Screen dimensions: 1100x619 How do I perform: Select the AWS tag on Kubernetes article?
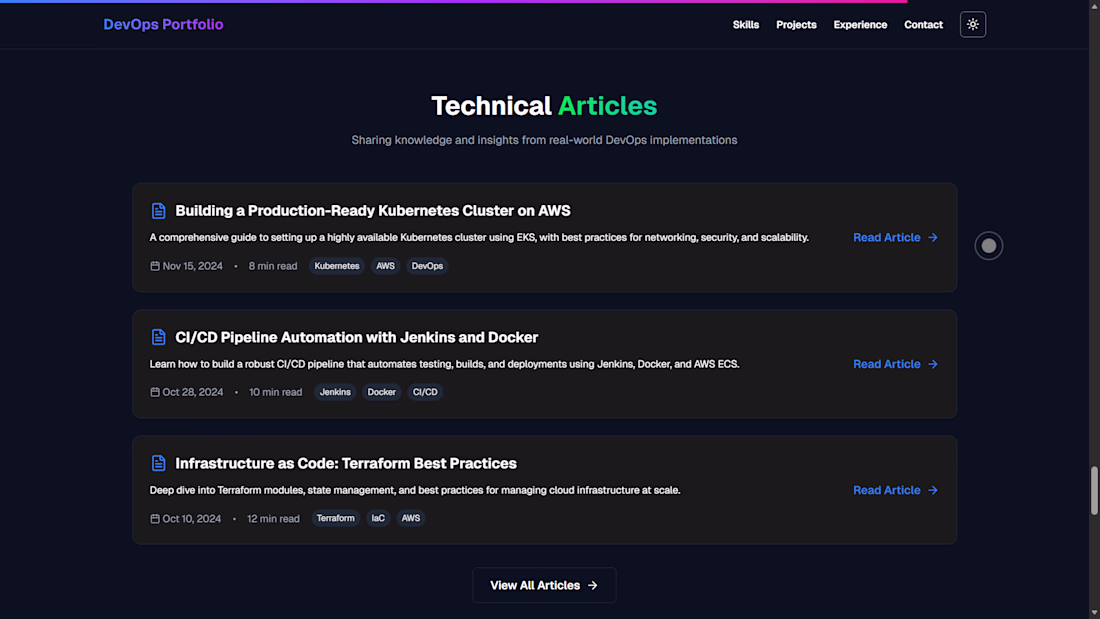385,266
